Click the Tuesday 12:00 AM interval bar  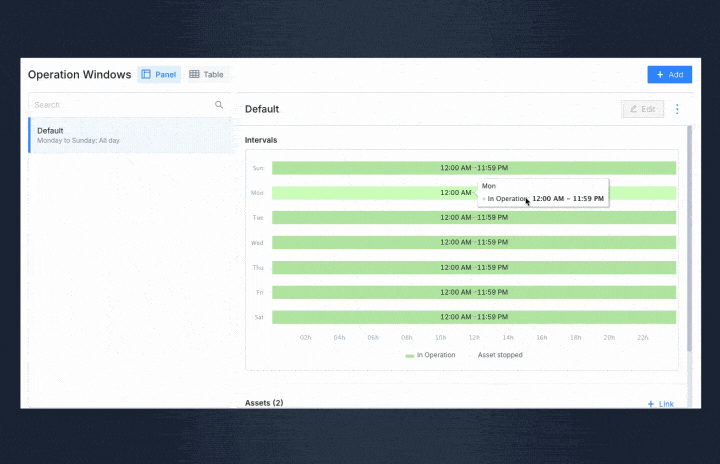click(474, 217)
